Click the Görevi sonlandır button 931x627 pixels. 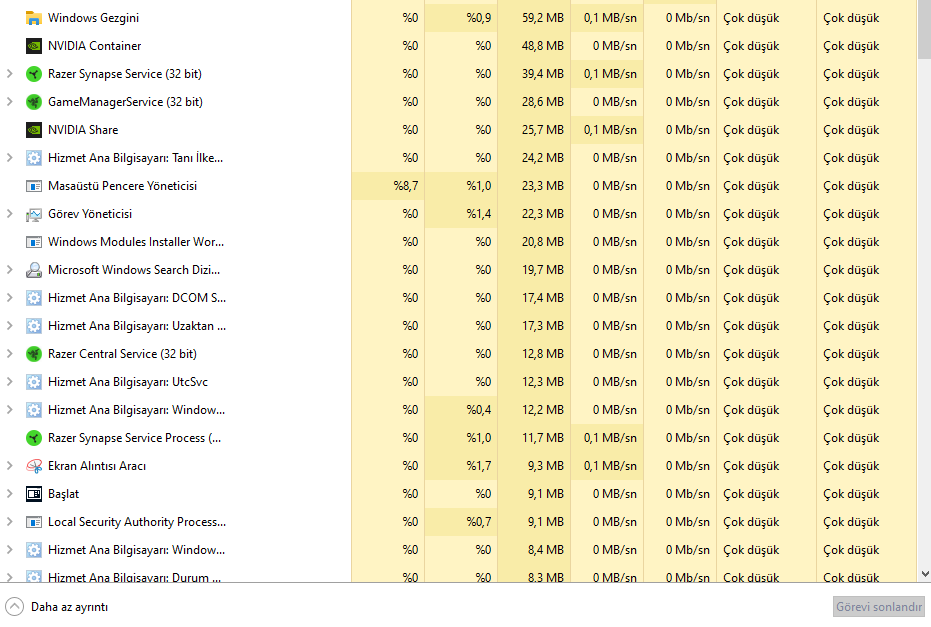pyautogui.click(x=879, y=607)
